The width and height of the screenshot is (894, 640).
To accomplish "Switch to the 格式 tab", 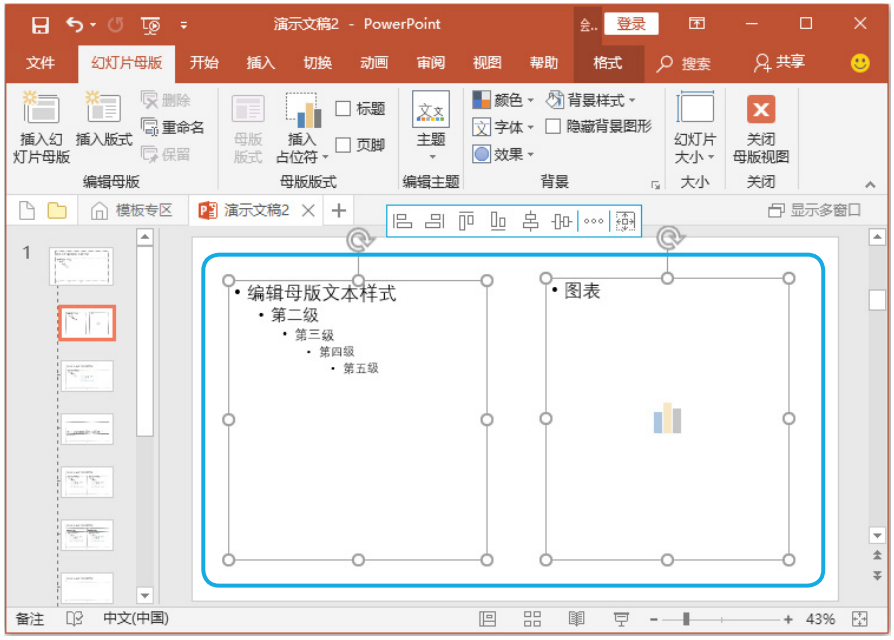I will coord(607,63).
